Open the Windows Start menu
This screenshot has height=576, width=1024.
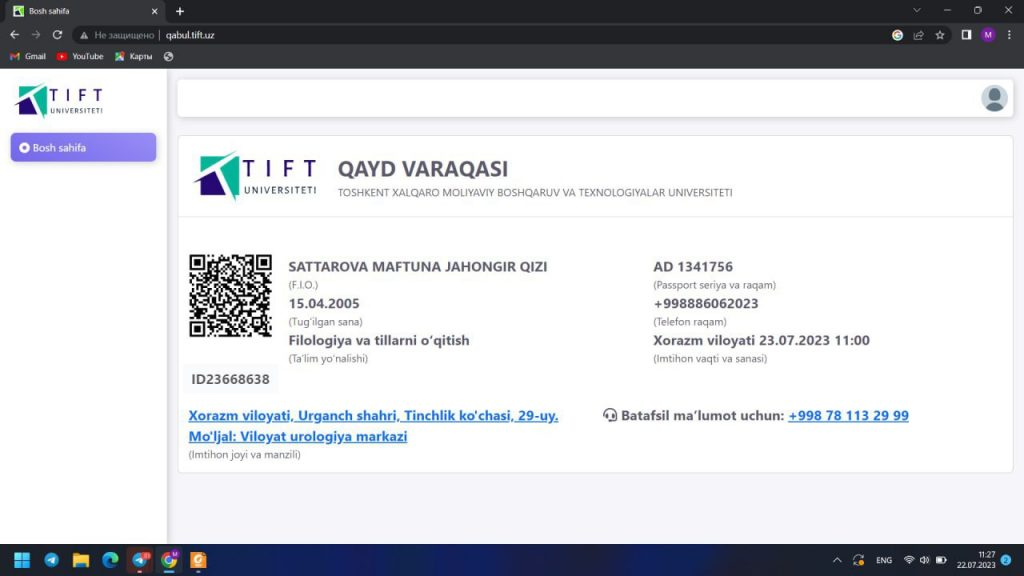22,560
